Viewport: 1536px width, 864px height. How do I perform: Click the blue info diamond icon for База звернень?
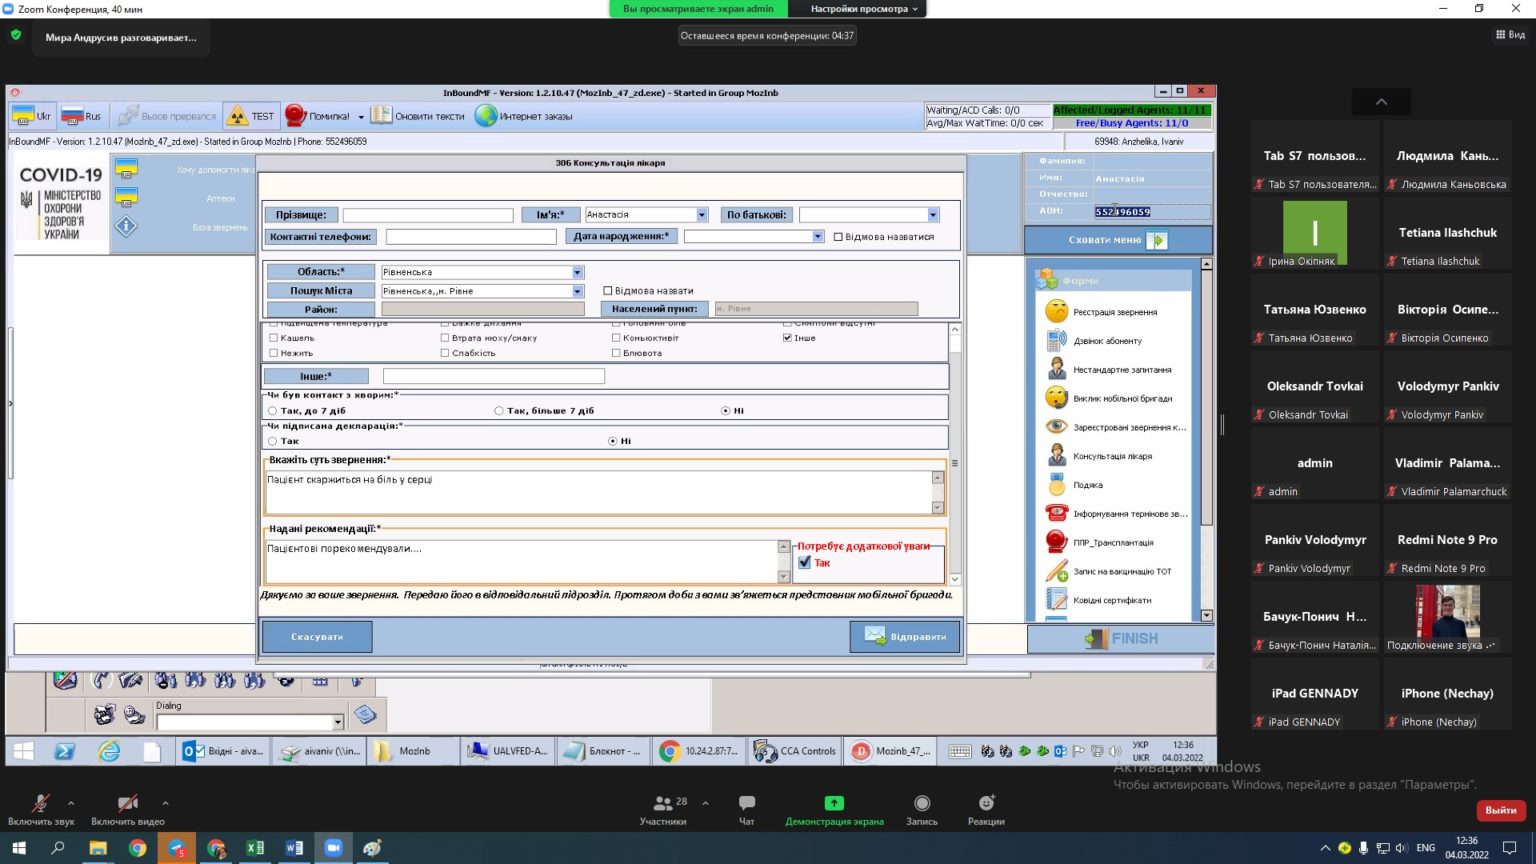pyautogui.click(x=126, y=226)
